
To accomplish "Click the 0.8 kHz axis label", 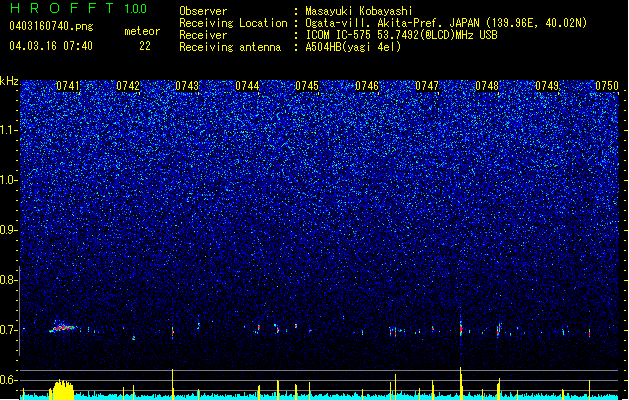I will pyautogui.click(x=8, y=280).
